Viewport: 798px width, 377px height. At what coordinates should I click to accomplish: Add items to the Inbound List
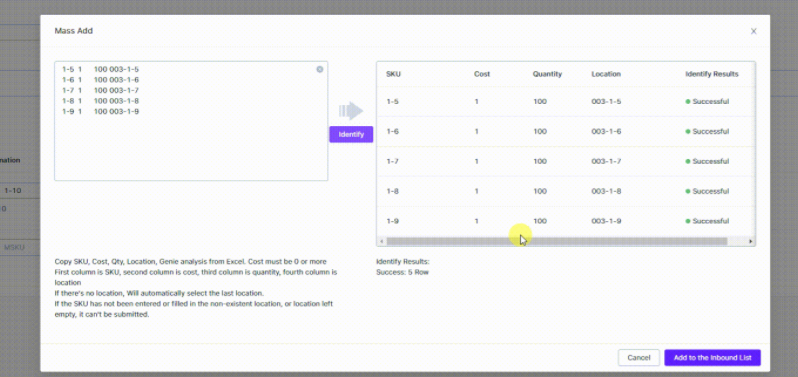[712, 358]
